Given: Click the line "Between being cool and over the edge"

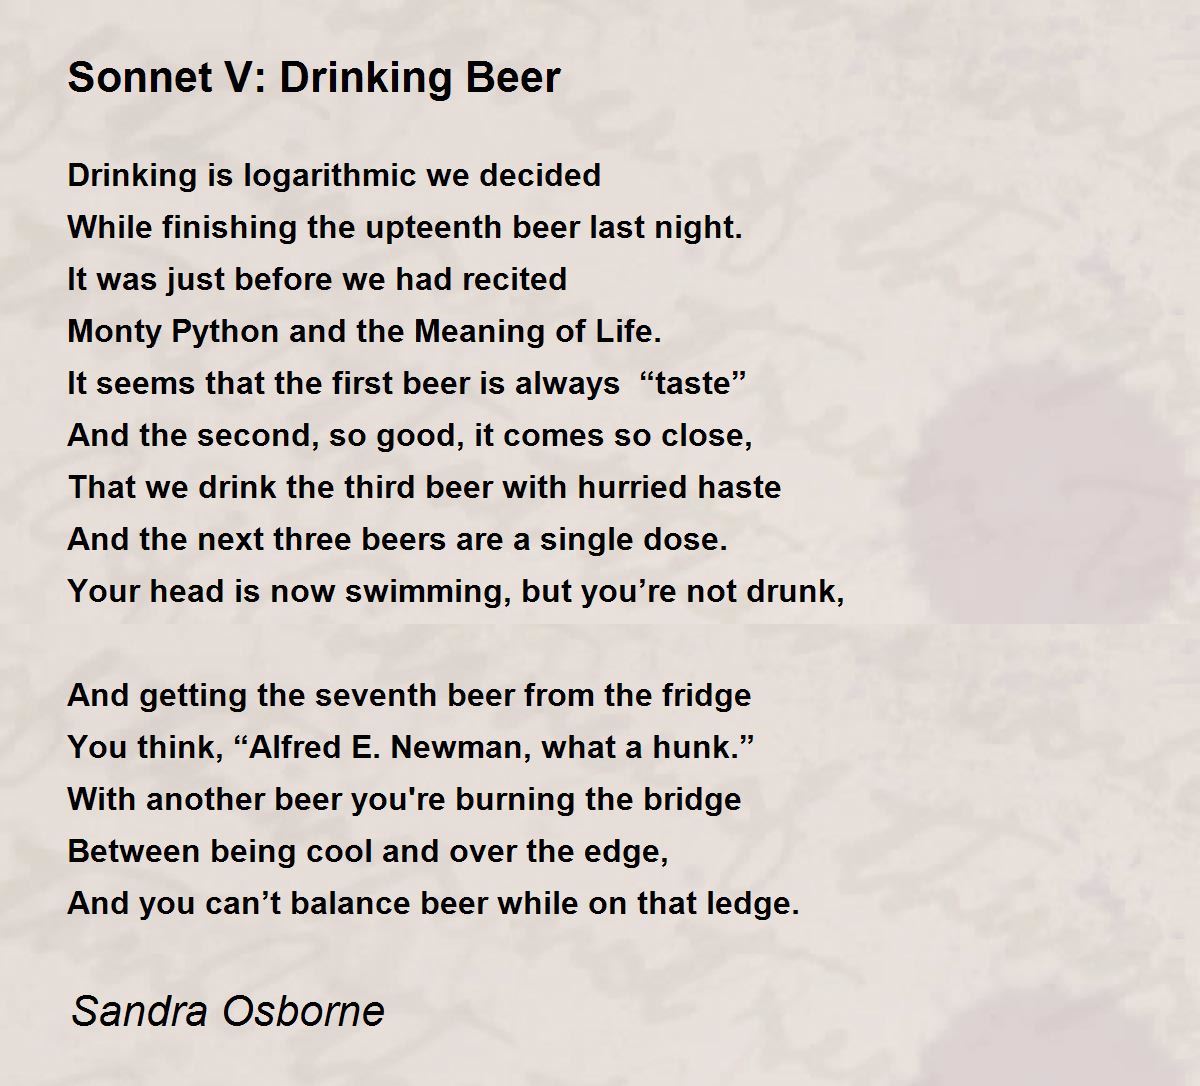Looking at the screenshot, I should (367, 851).
